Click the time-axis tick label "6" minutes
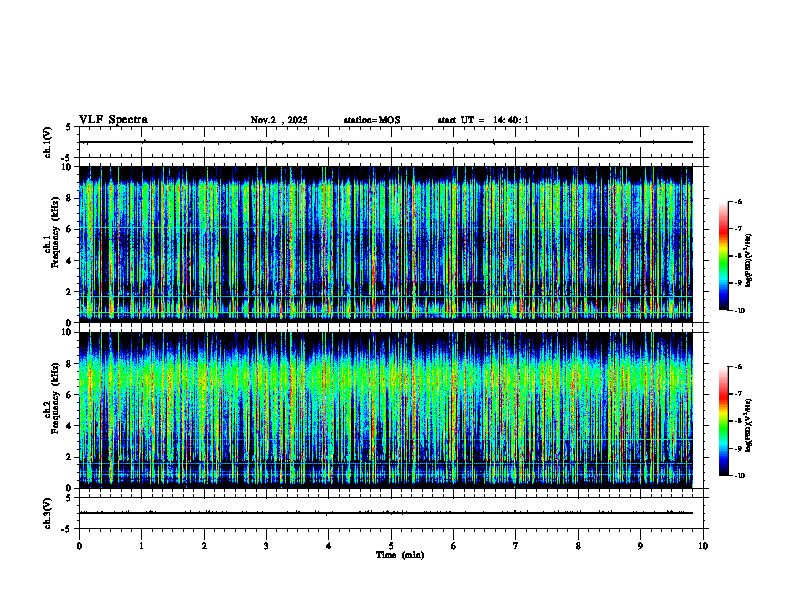This screenshot has height=612, width=792. 454,546
